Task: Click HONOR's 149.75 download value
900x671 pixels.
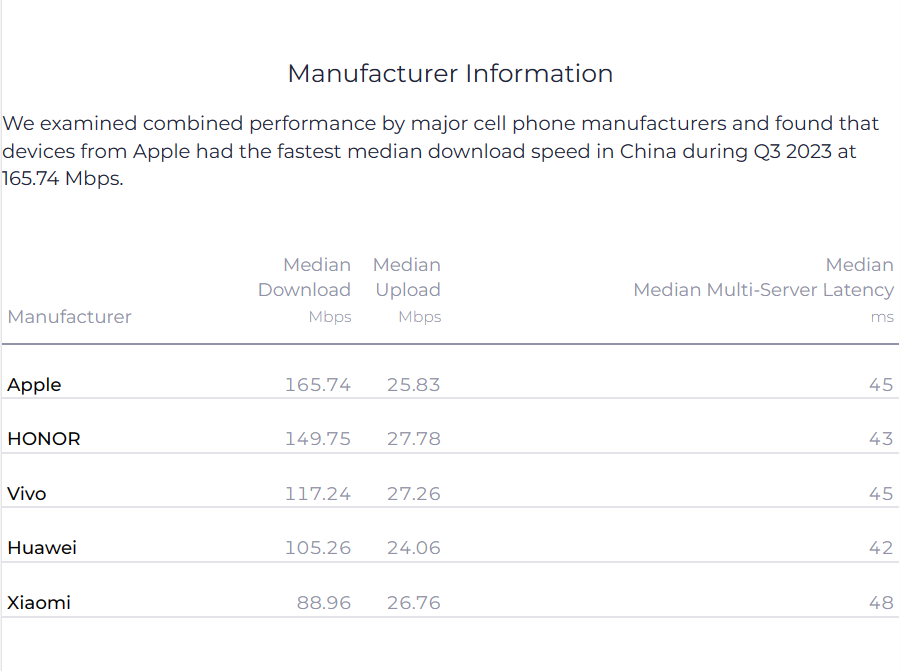Action: 318,439
